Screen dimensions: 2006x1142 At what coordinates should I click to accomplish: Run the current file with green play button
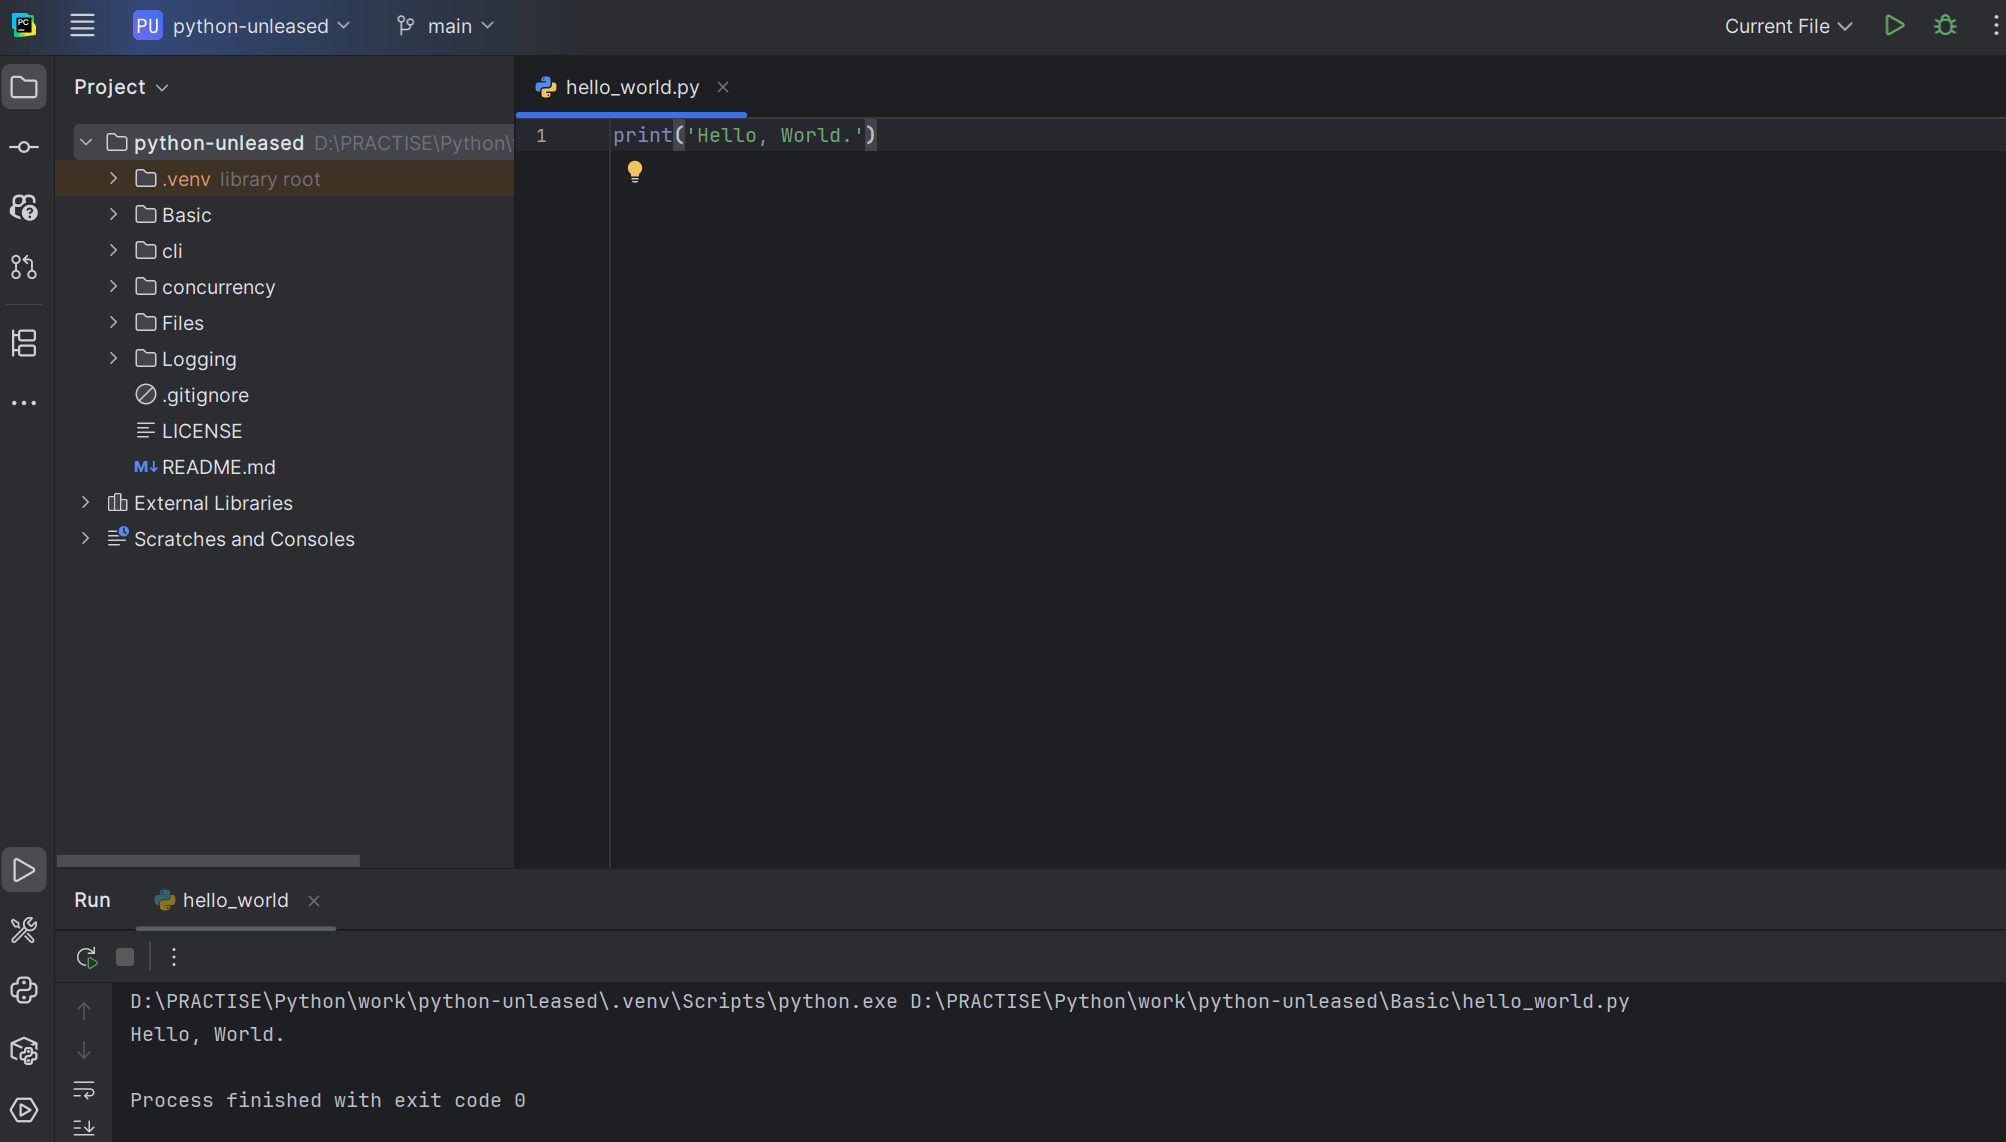tap(1894, 25)
